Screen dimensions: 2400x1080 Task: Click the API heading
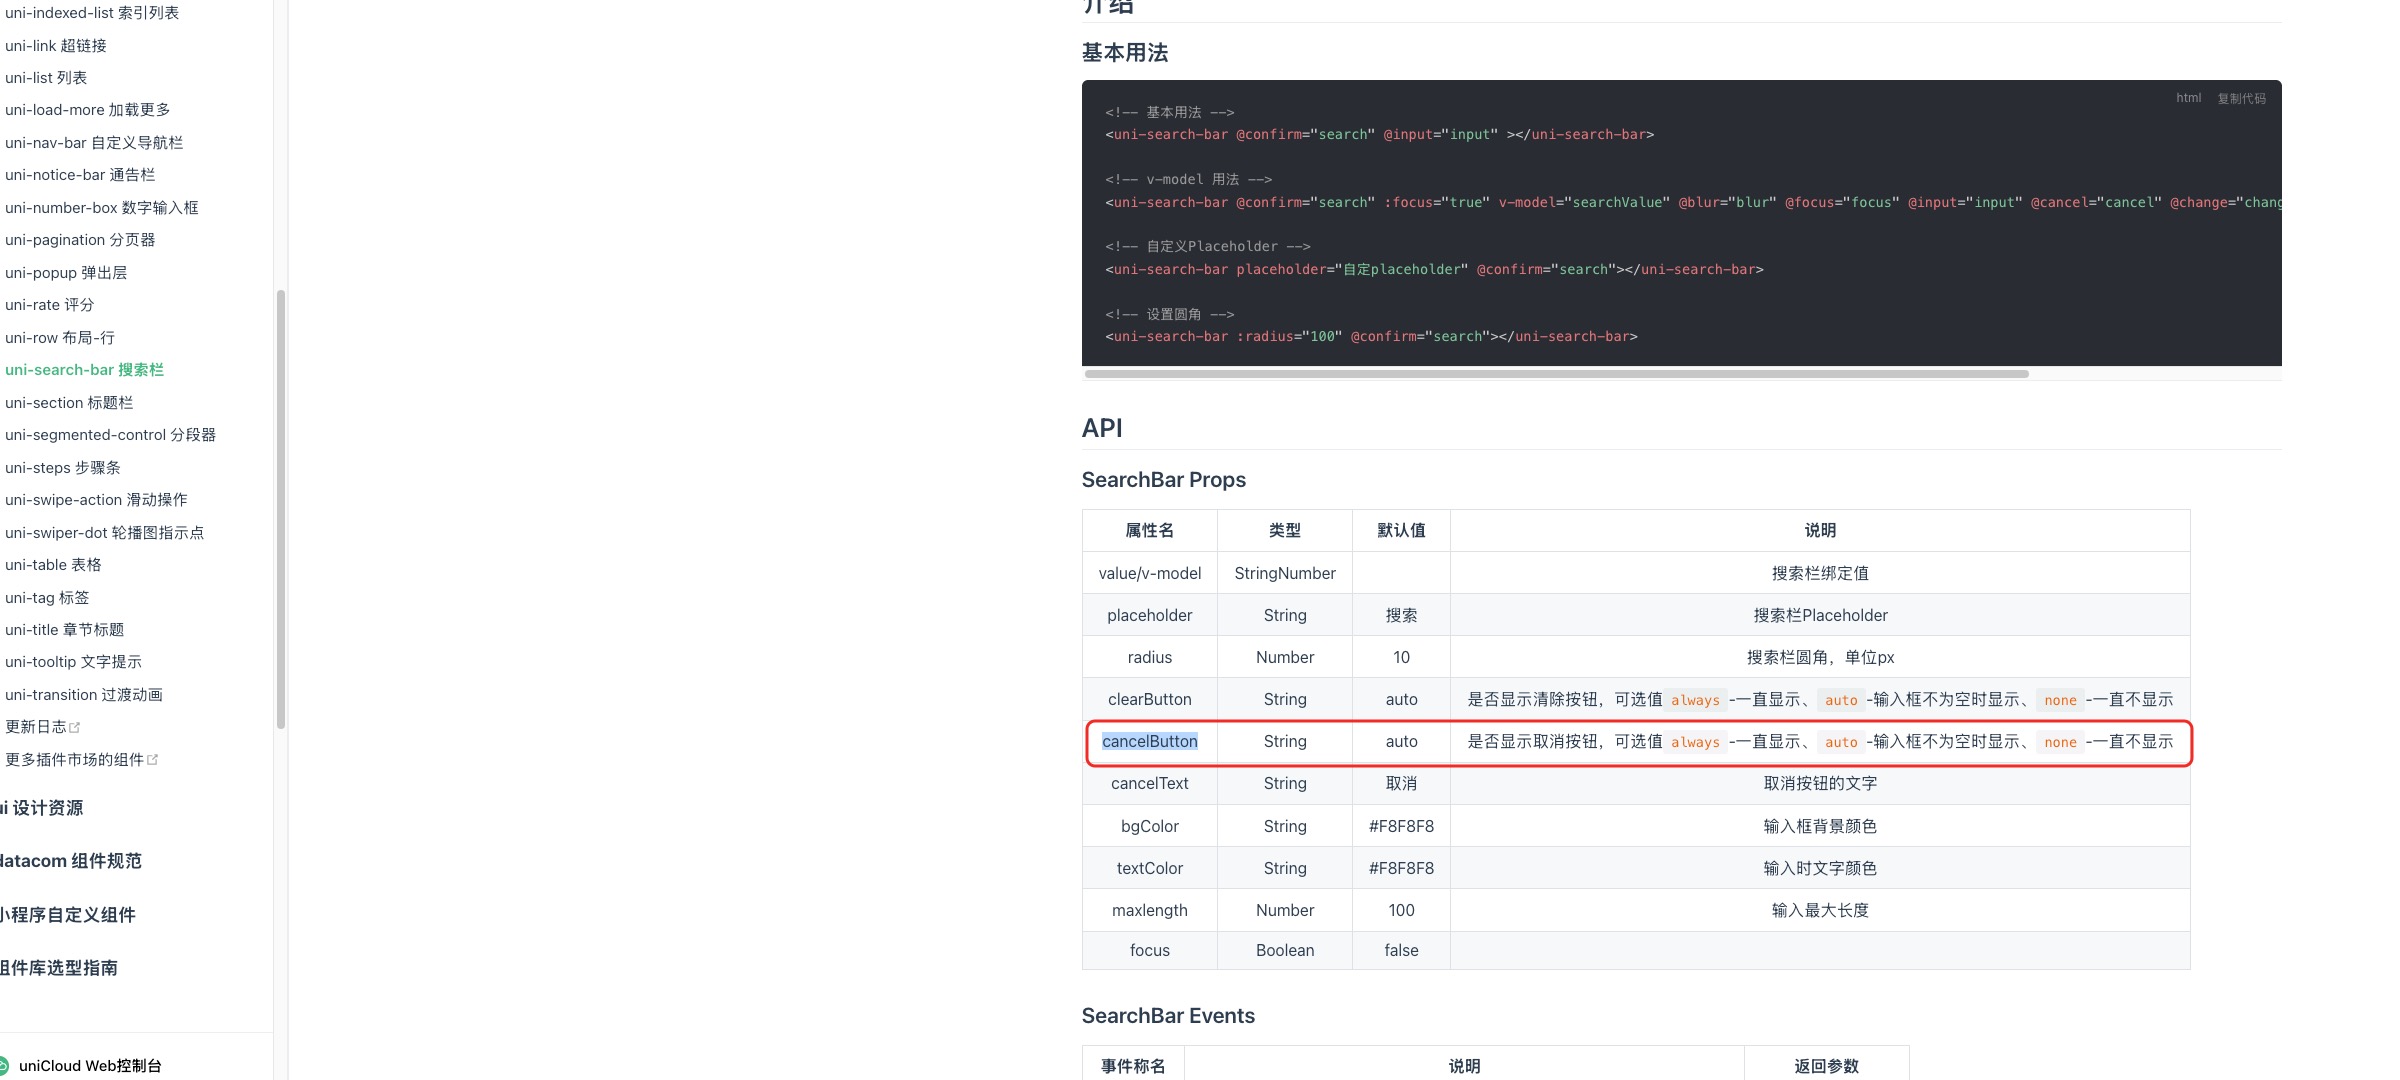[1102, 428]
